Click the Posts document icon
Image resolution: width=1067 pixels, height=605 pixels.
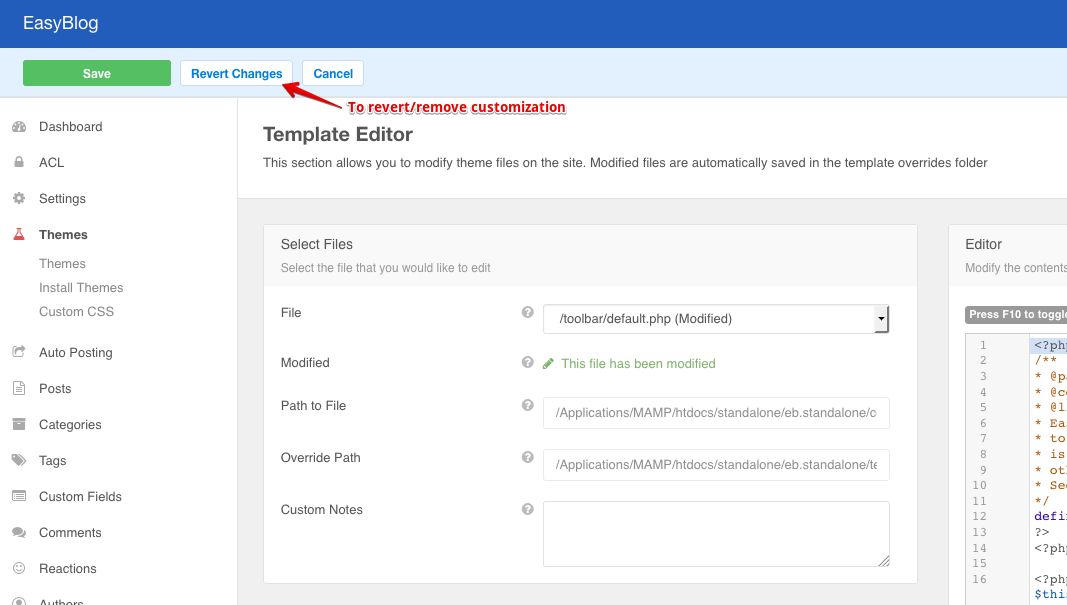[x=19, y=388]
